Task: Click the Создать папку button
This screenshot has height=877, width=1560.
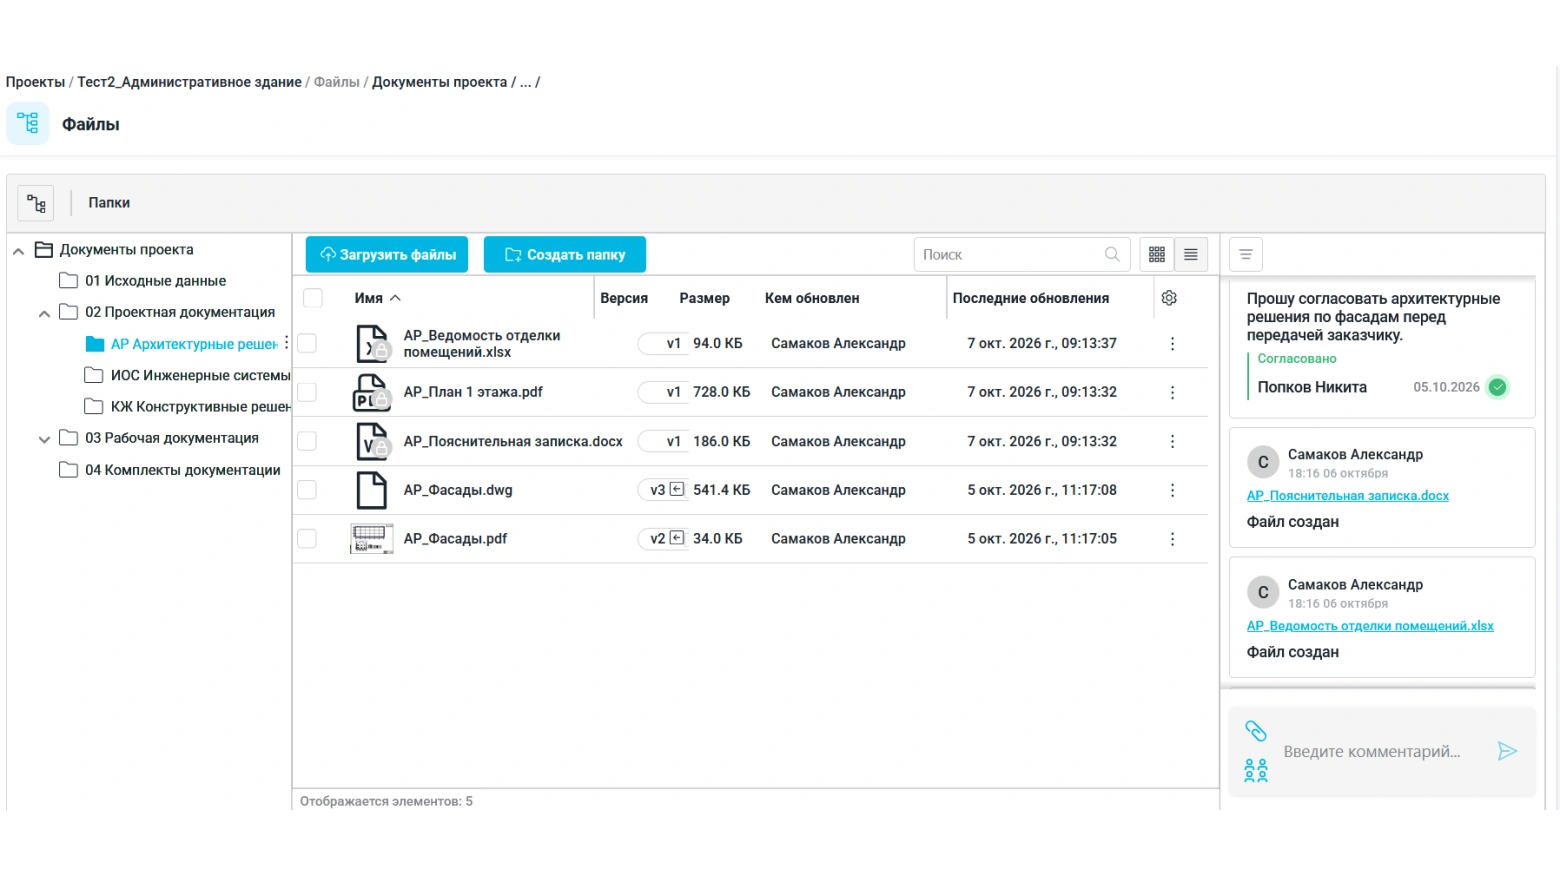Action: [565, 255]
